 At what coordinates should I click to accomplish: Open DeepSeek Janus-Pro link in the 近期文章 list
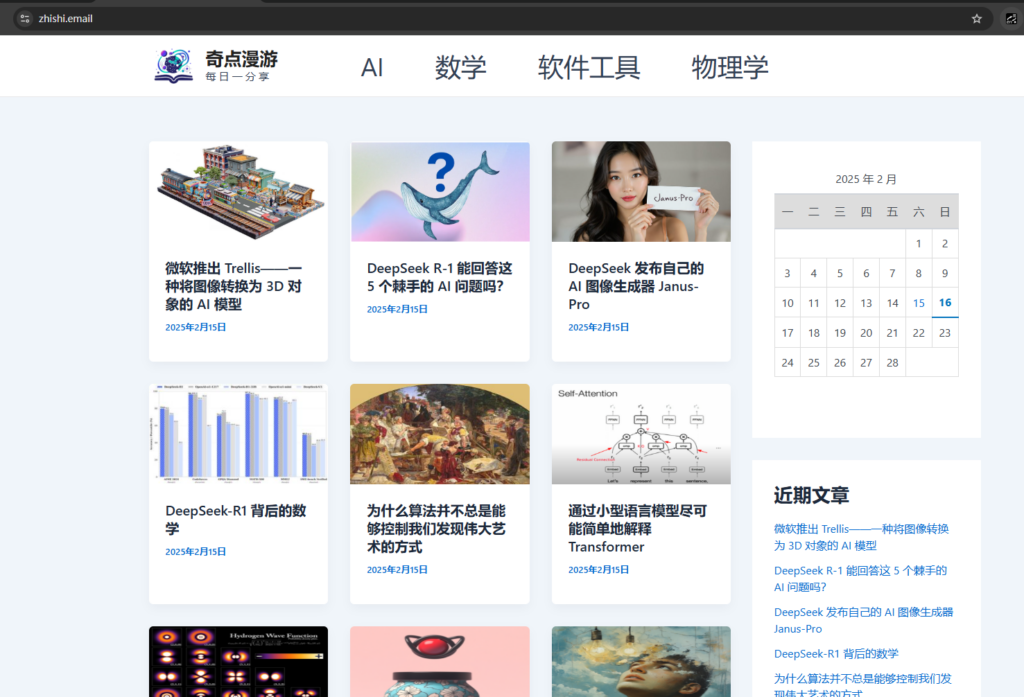(x=863, y=621)
